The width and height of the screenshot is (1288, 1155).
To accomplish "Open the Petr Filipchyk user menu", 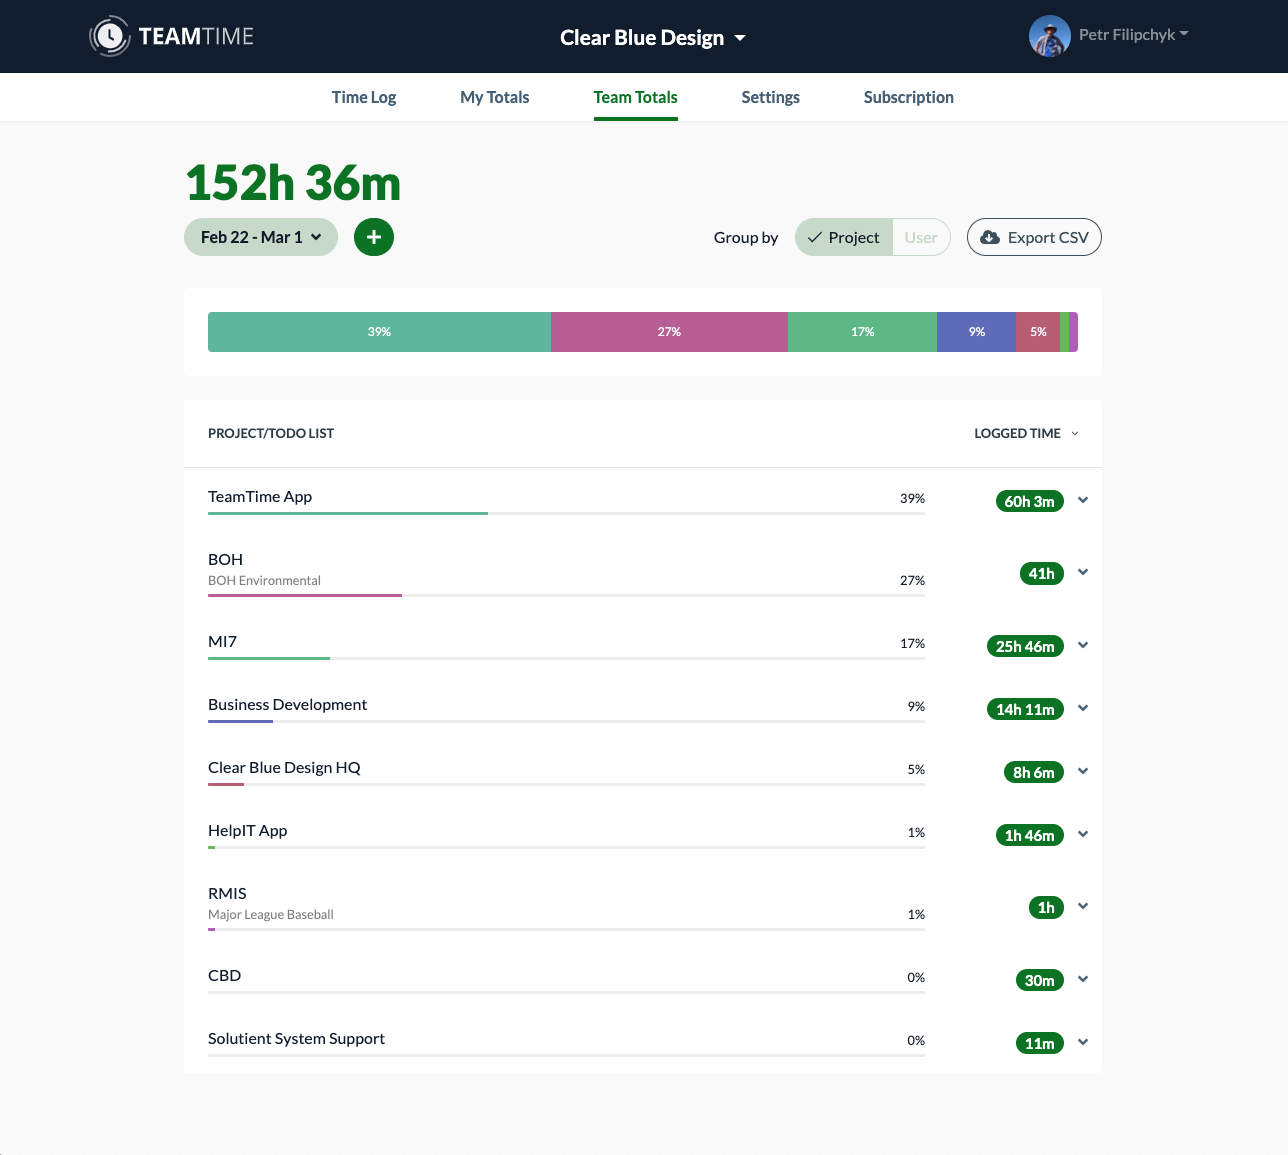I will tap(1134, 35).
